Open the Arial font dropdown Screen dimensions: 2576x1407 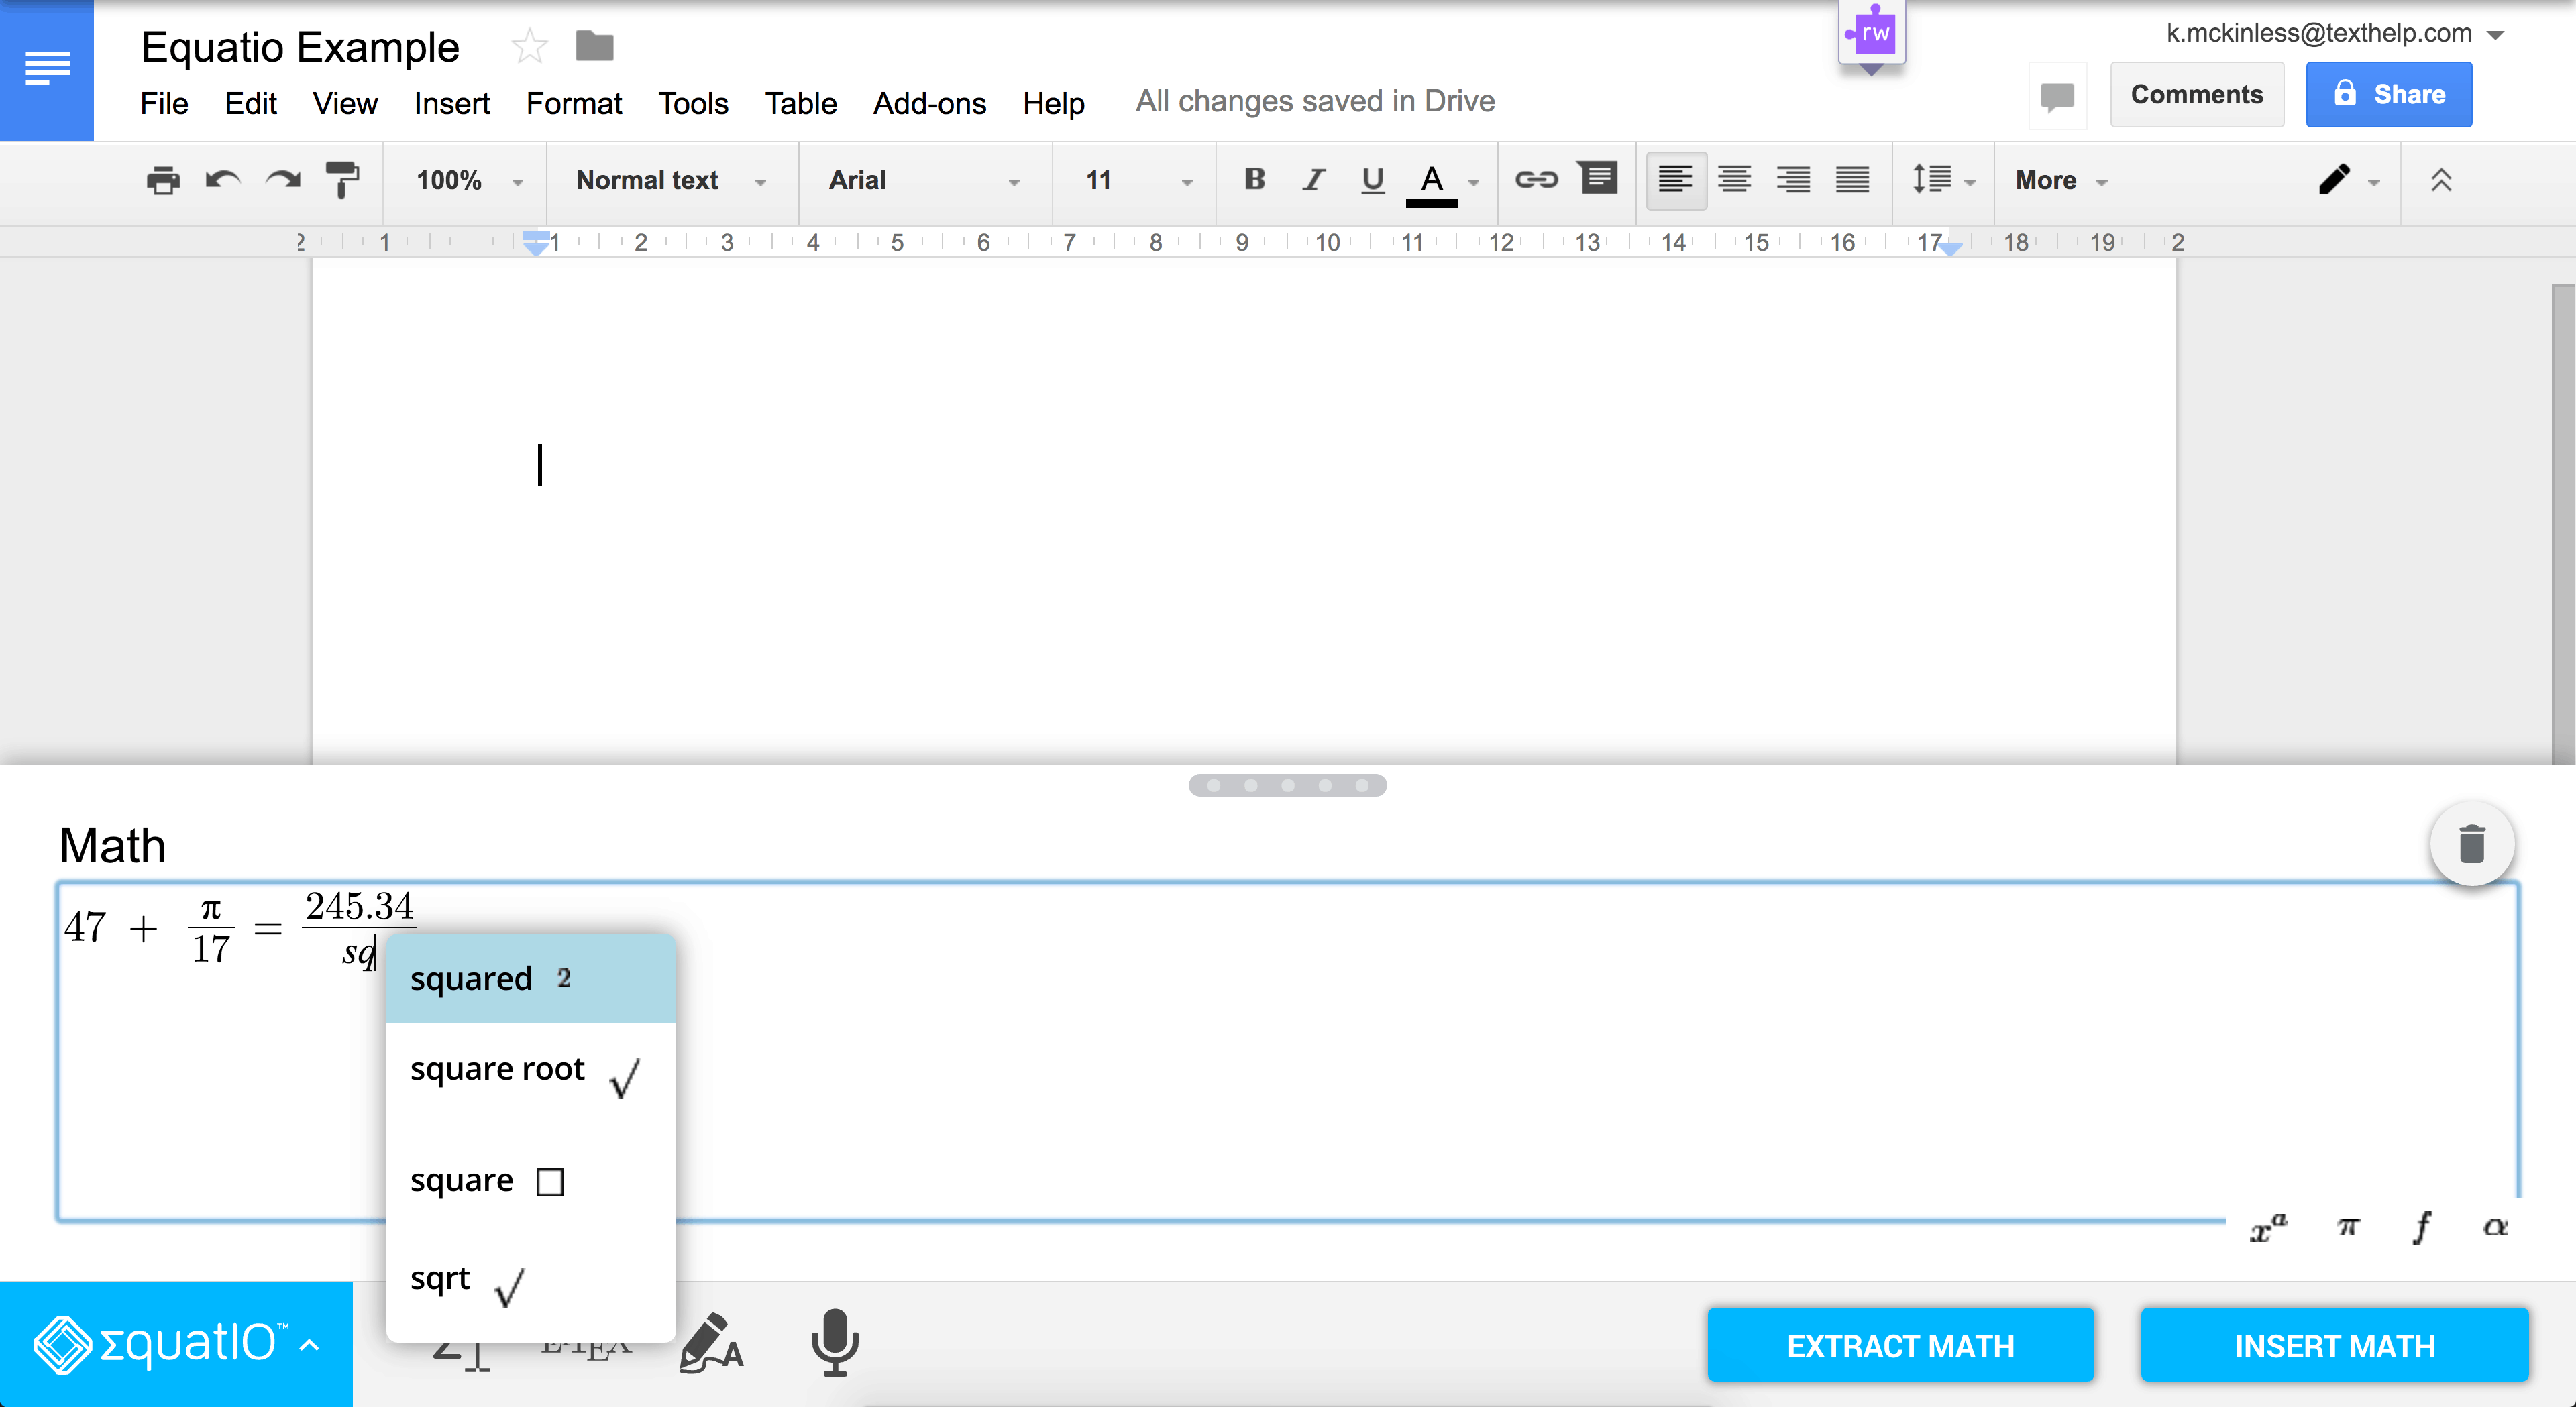[x=924, y=181]
